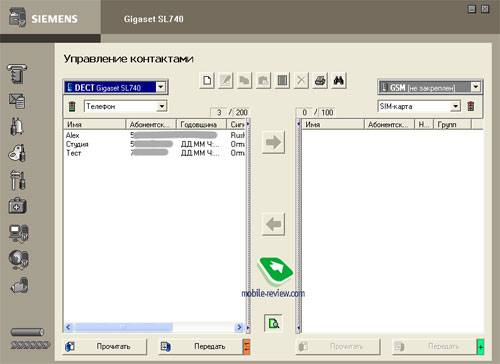Search contacts with the binoculars icon
500x364 pixels.
pos(339,81)
